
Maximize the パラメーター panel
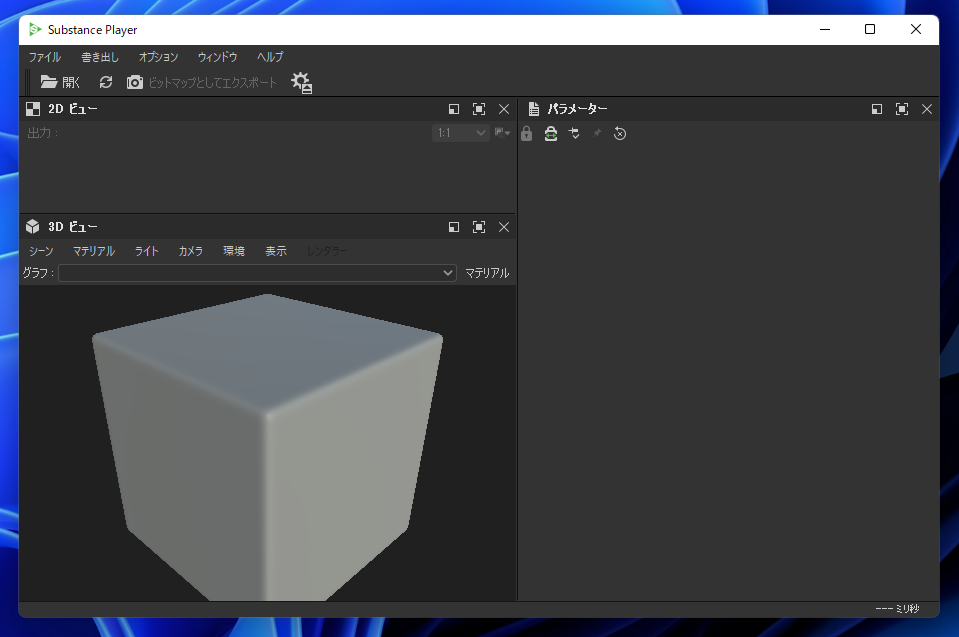(902, 109)
